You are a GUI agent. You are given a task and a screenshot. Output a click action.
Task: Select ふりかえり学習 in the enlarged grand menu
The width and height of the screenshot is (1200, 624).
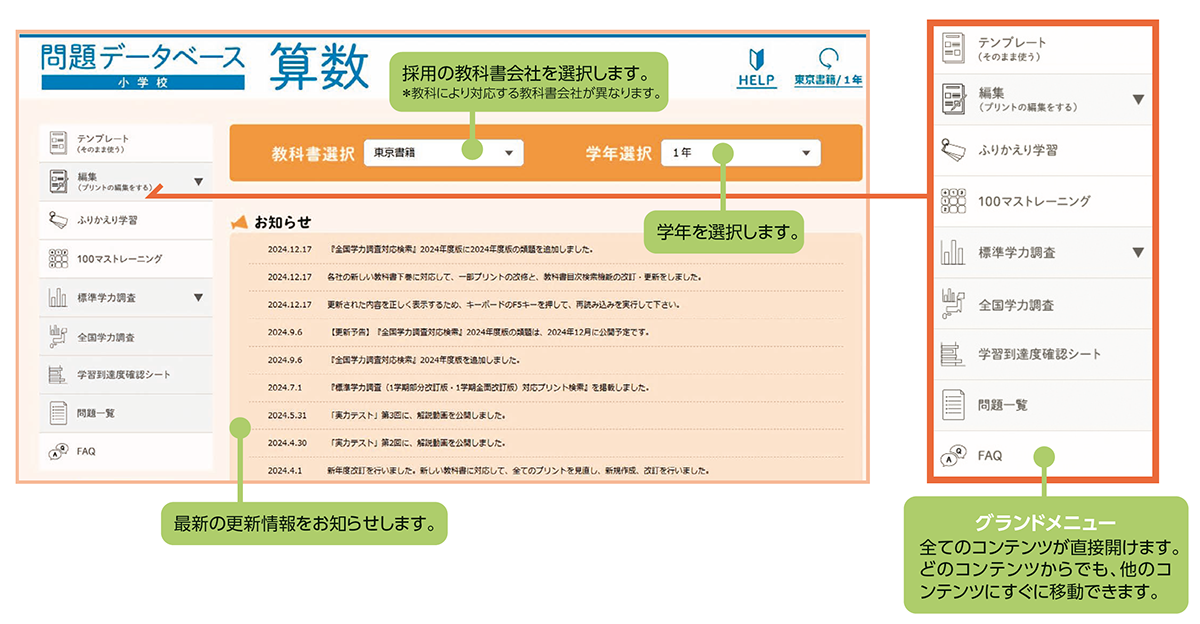tap(1017, 150)
